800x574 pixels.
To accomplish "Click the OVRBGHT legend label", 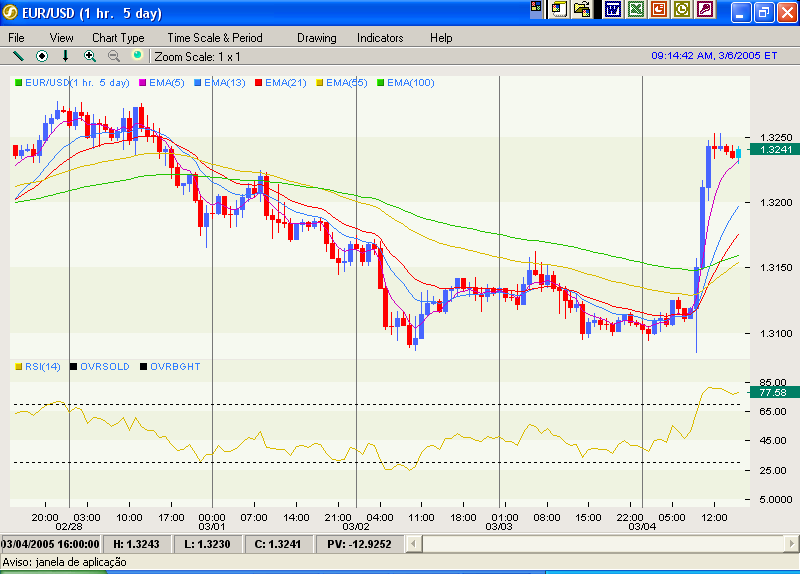I will (175, 367).
